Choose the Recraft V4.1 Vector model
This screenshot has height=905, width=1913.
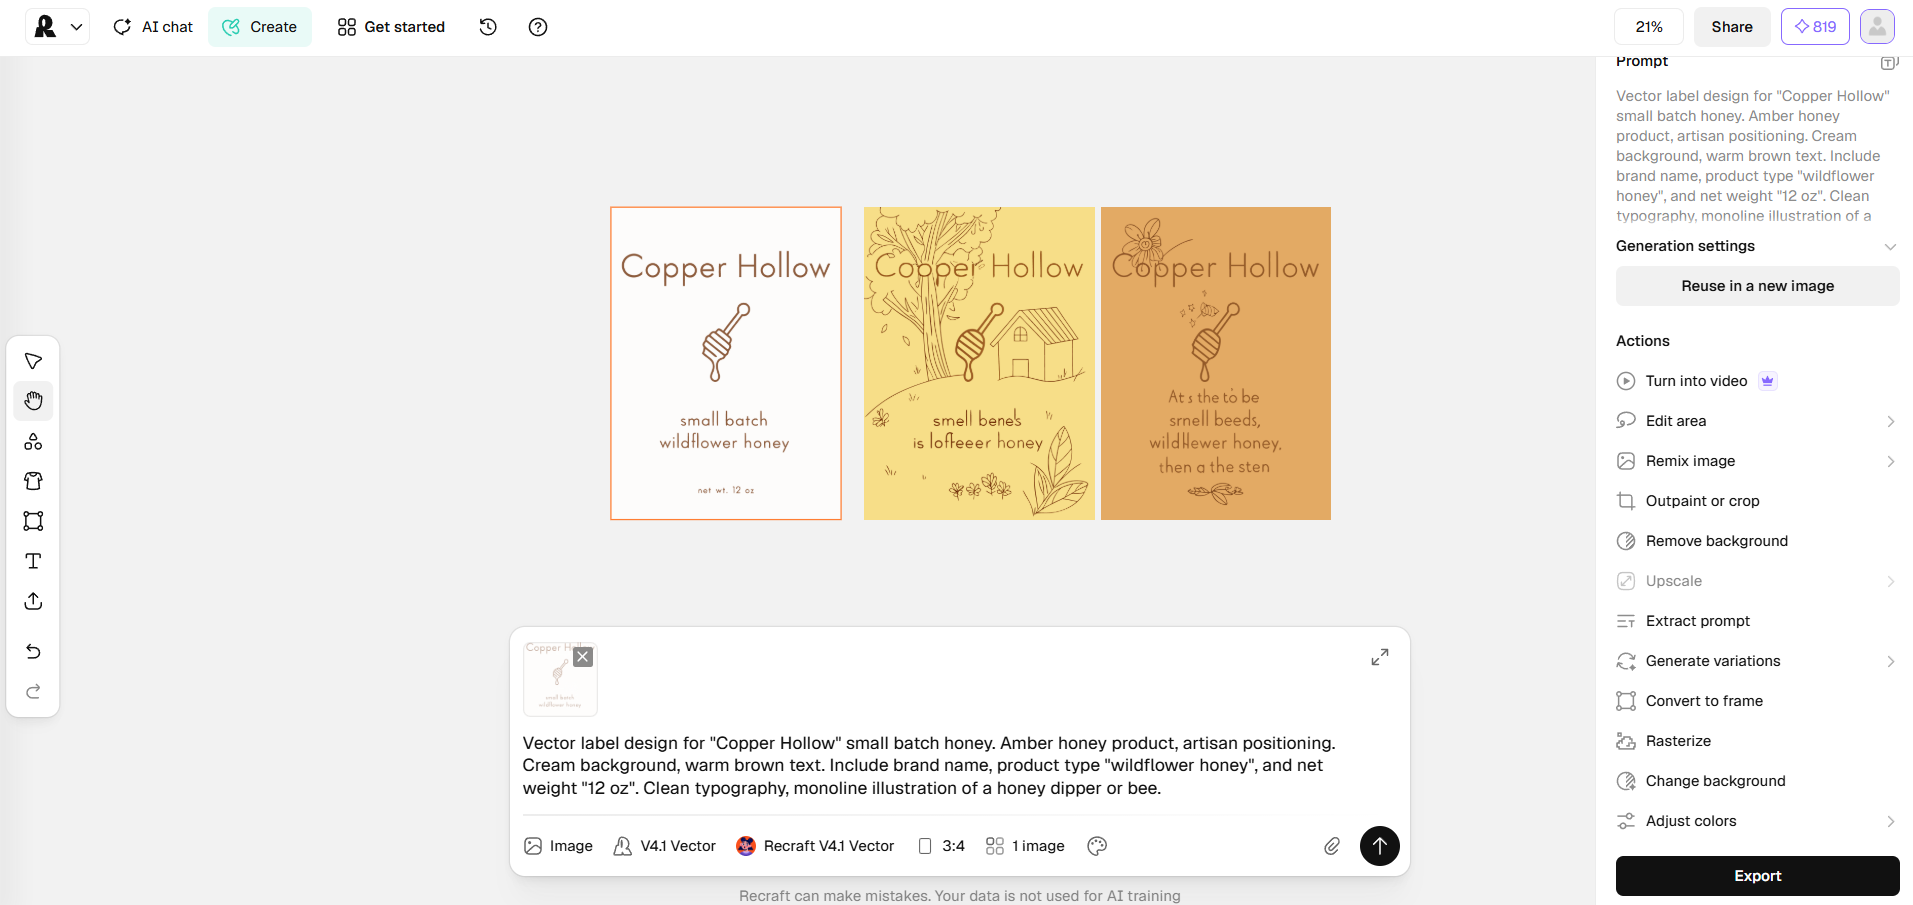tap(815, 846)
